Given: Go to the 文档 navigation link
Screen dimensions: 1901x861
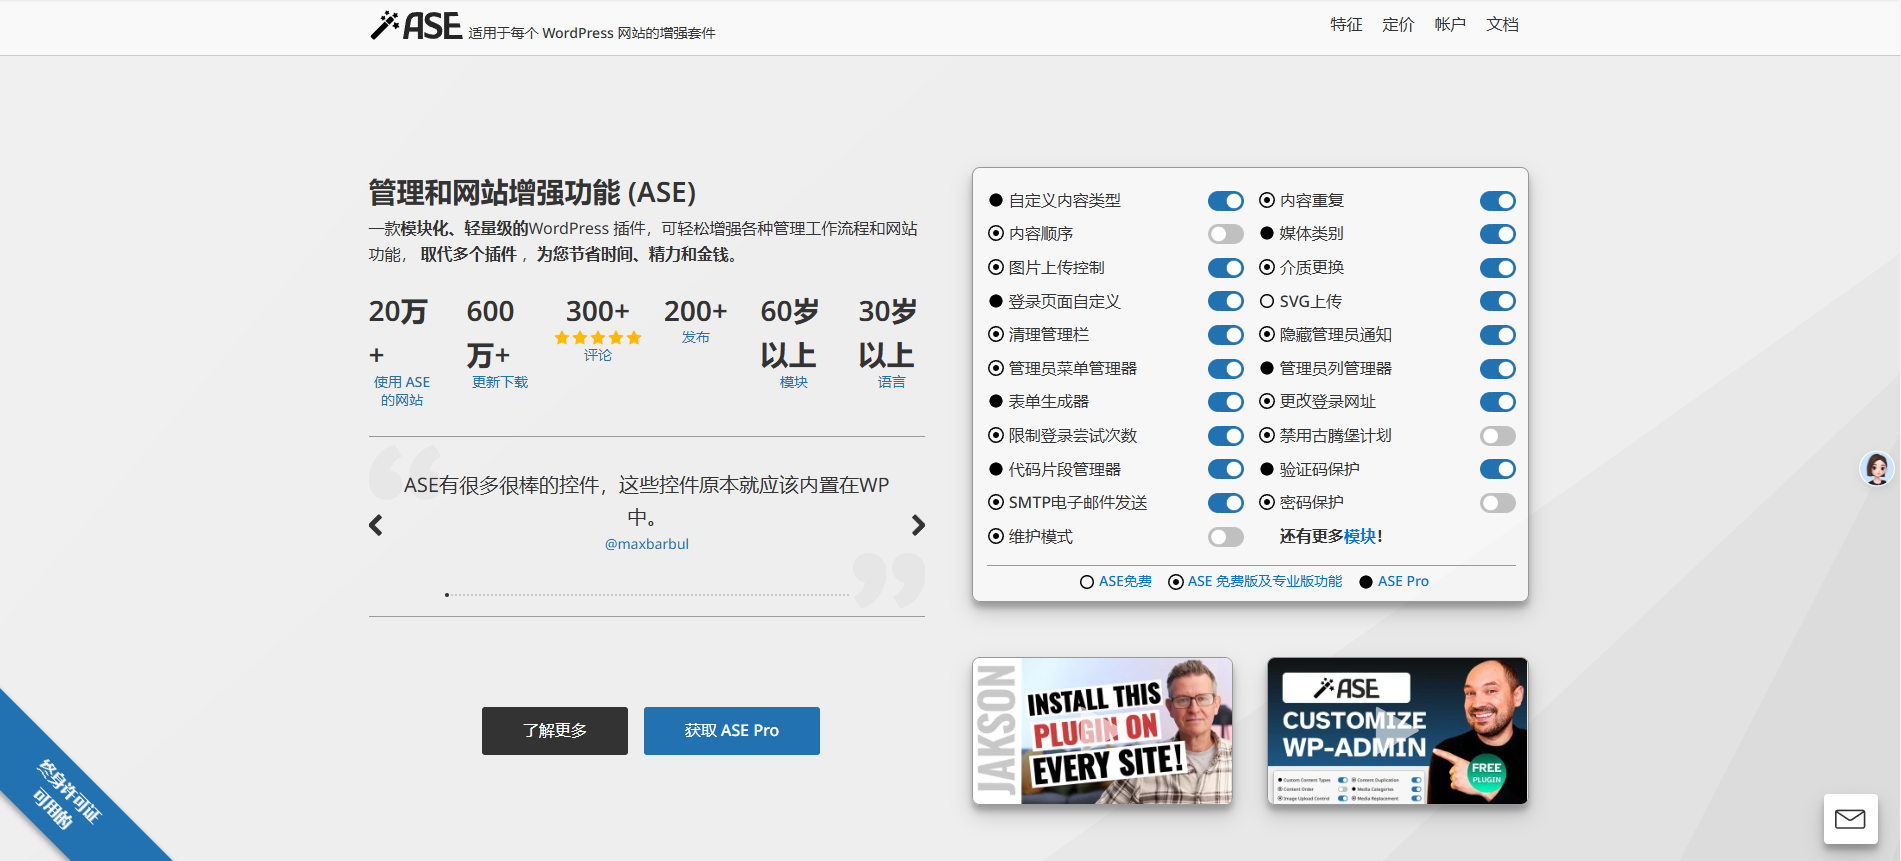Looking at the screenshot, I should click(x=1501, y=25).
